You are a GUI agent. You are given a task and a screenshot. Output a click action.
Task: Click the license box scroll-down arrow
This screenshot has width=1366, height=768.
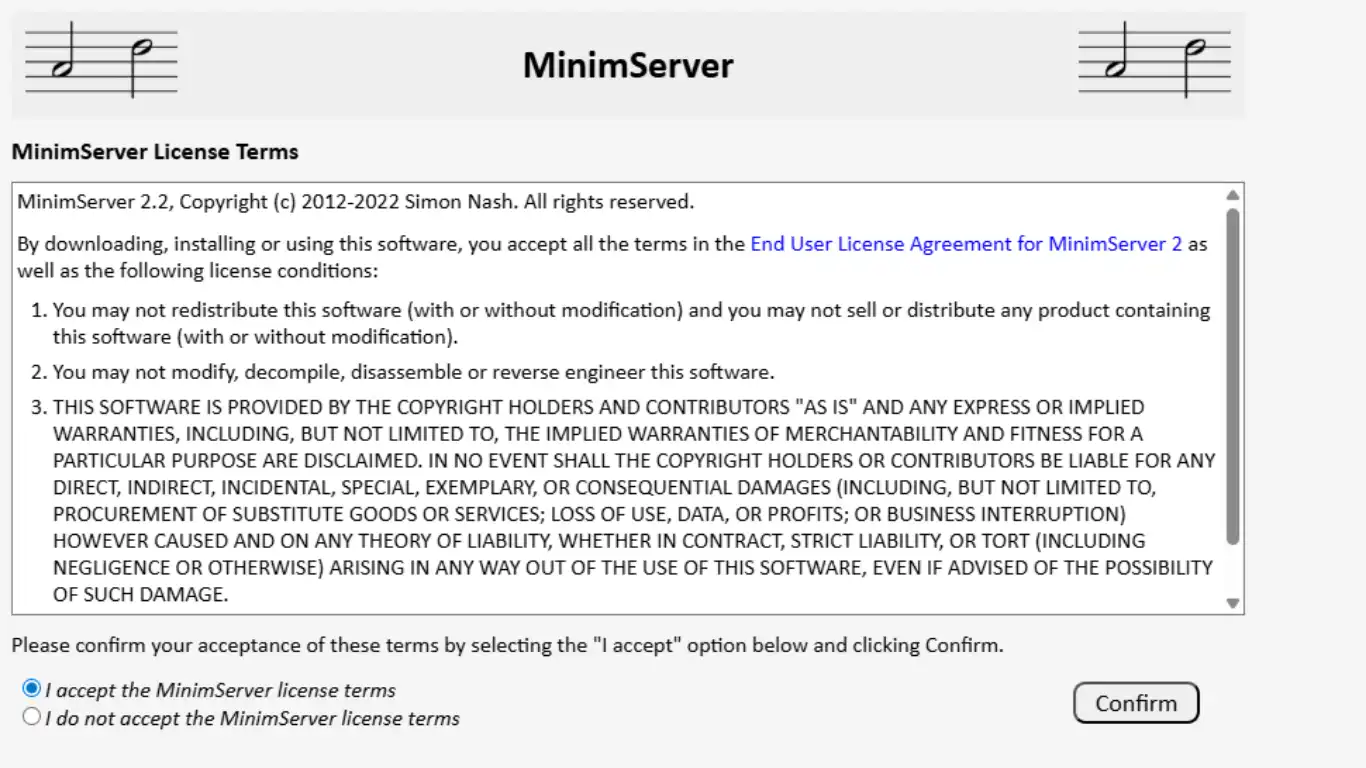pyautogui.click(x=1232, y=603)
